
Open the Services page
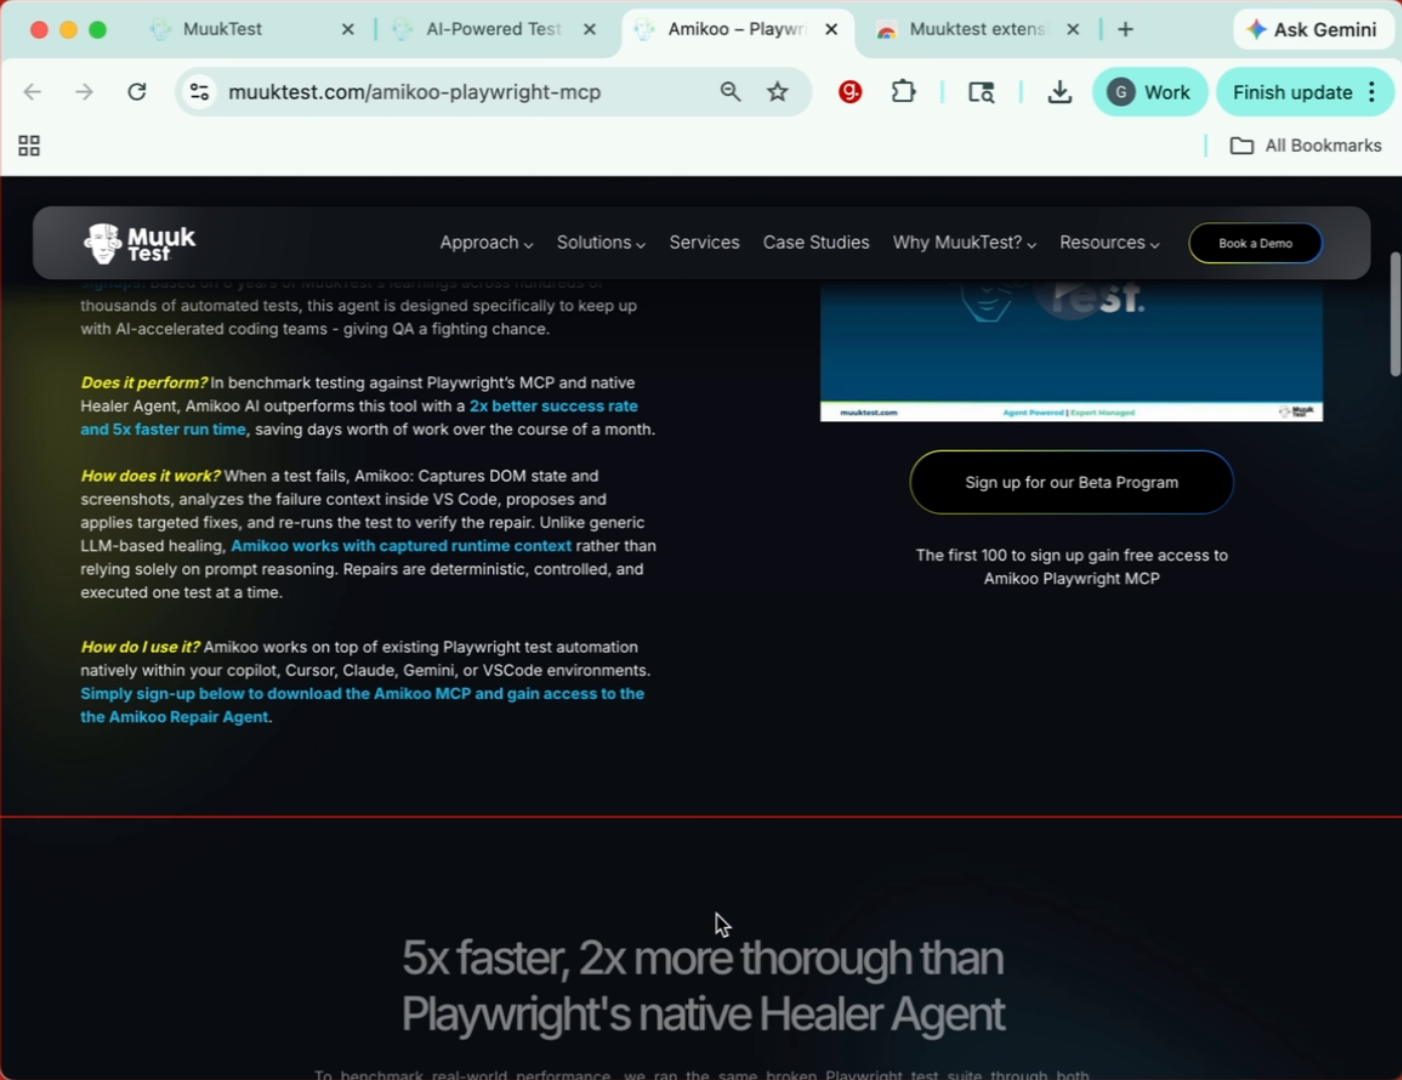704,243
